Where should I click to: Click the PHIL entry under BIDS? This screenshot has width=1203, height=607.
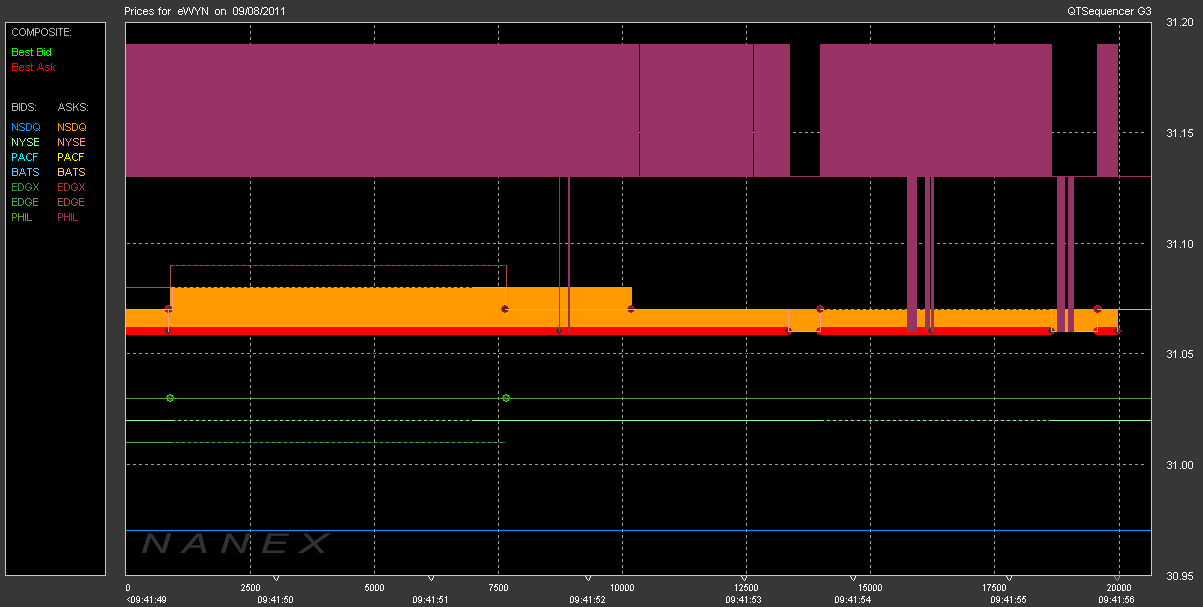coord(23,217)
